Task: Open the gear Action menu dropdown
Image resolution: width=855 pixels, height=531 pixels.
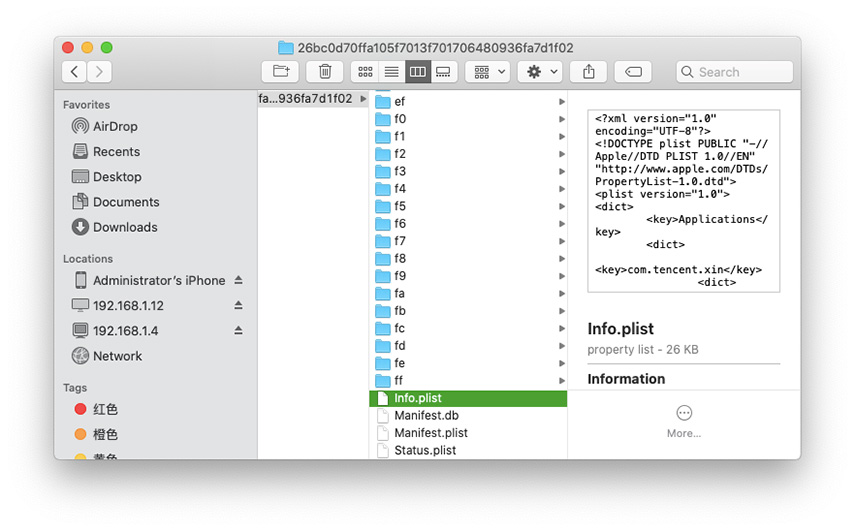Action: pyautogui.click(x=542, y=72)
